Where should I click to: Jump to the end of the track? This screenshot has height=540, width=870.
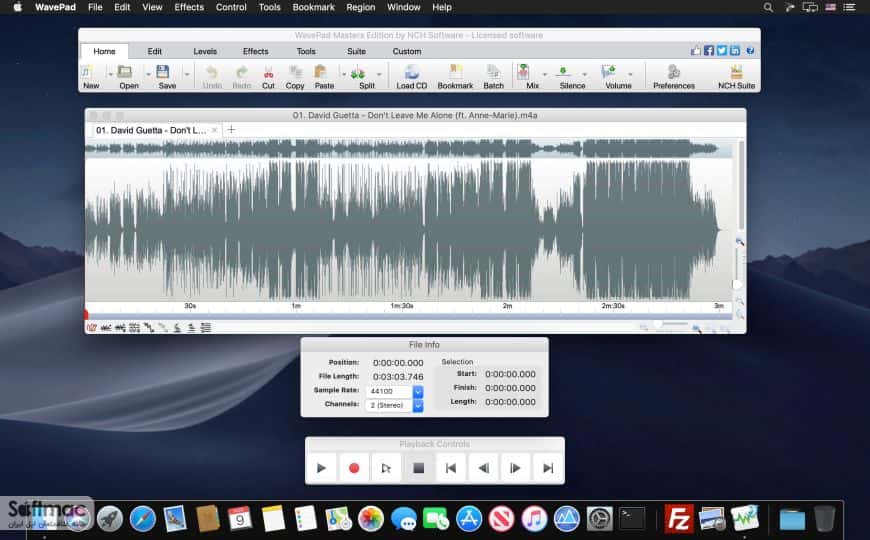pos(548,468)
